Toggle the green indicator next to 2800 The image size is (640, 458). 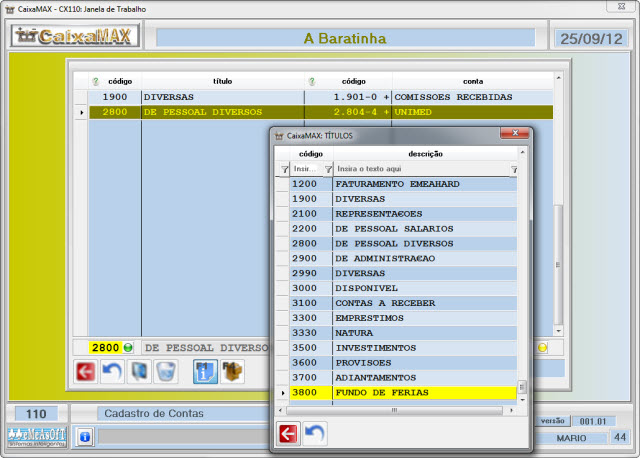pyautogui.click(x=129, y=347)
